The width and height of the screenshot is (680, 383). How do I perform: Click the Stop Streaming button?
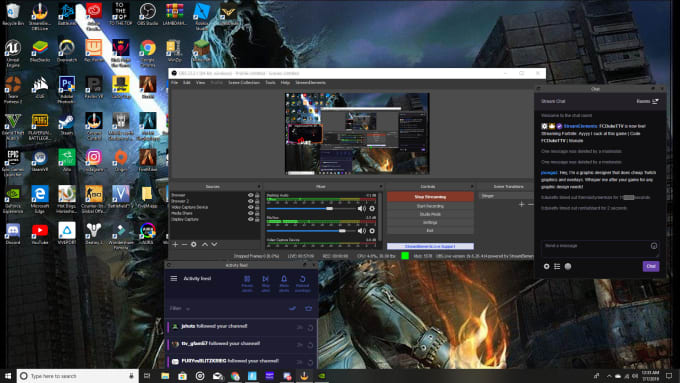pyautogui.click(x=430, y=197)
